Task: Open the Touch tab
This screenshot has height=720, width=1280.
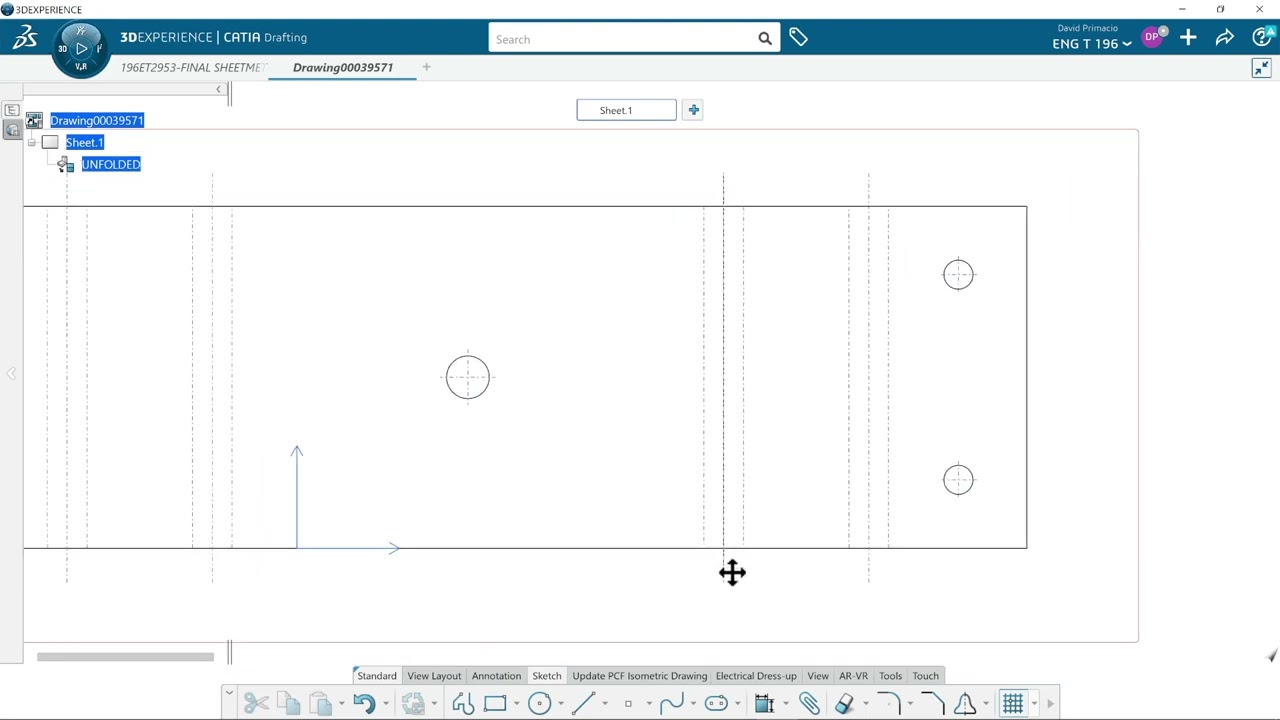Action: (926, 676)
